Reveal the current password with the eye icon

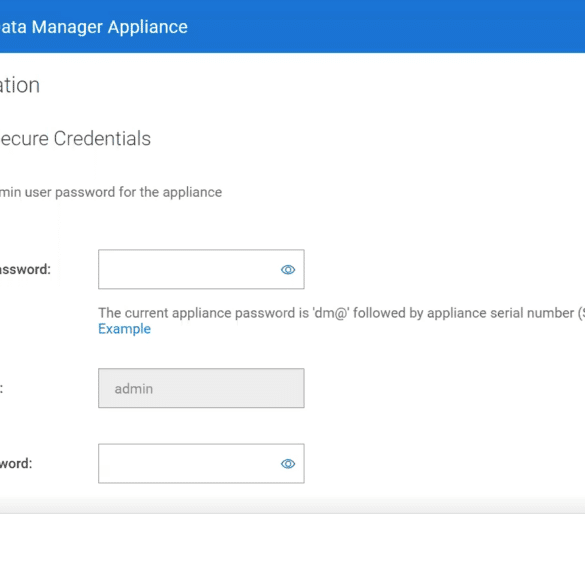coord(288,269)
